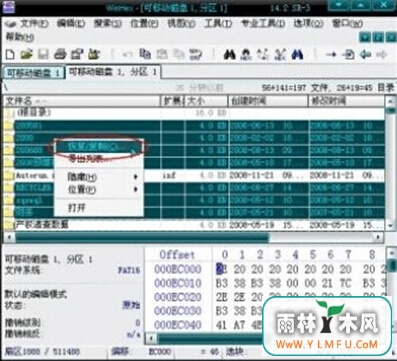Click the file list scroll-up arrow

pos(390,101)
